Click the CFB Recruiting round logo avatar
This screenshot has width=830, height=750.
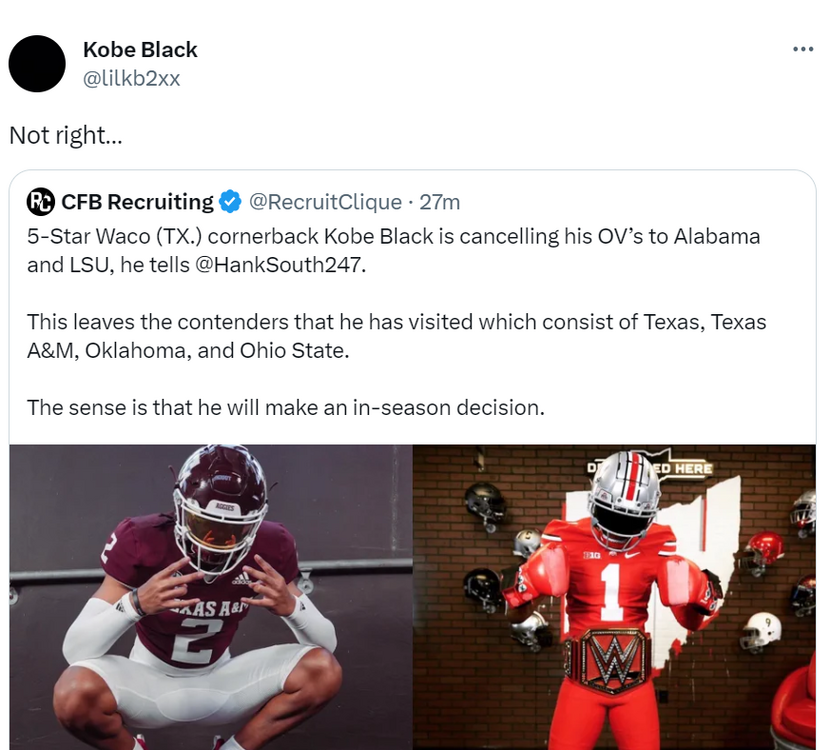coord(40,202)
